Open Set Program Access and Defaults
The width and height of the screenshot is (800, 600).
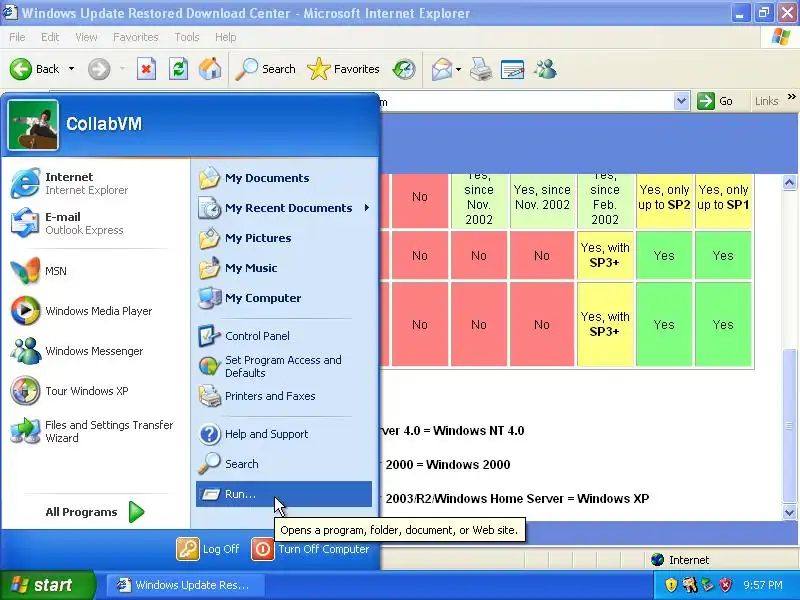pos(284,366)
